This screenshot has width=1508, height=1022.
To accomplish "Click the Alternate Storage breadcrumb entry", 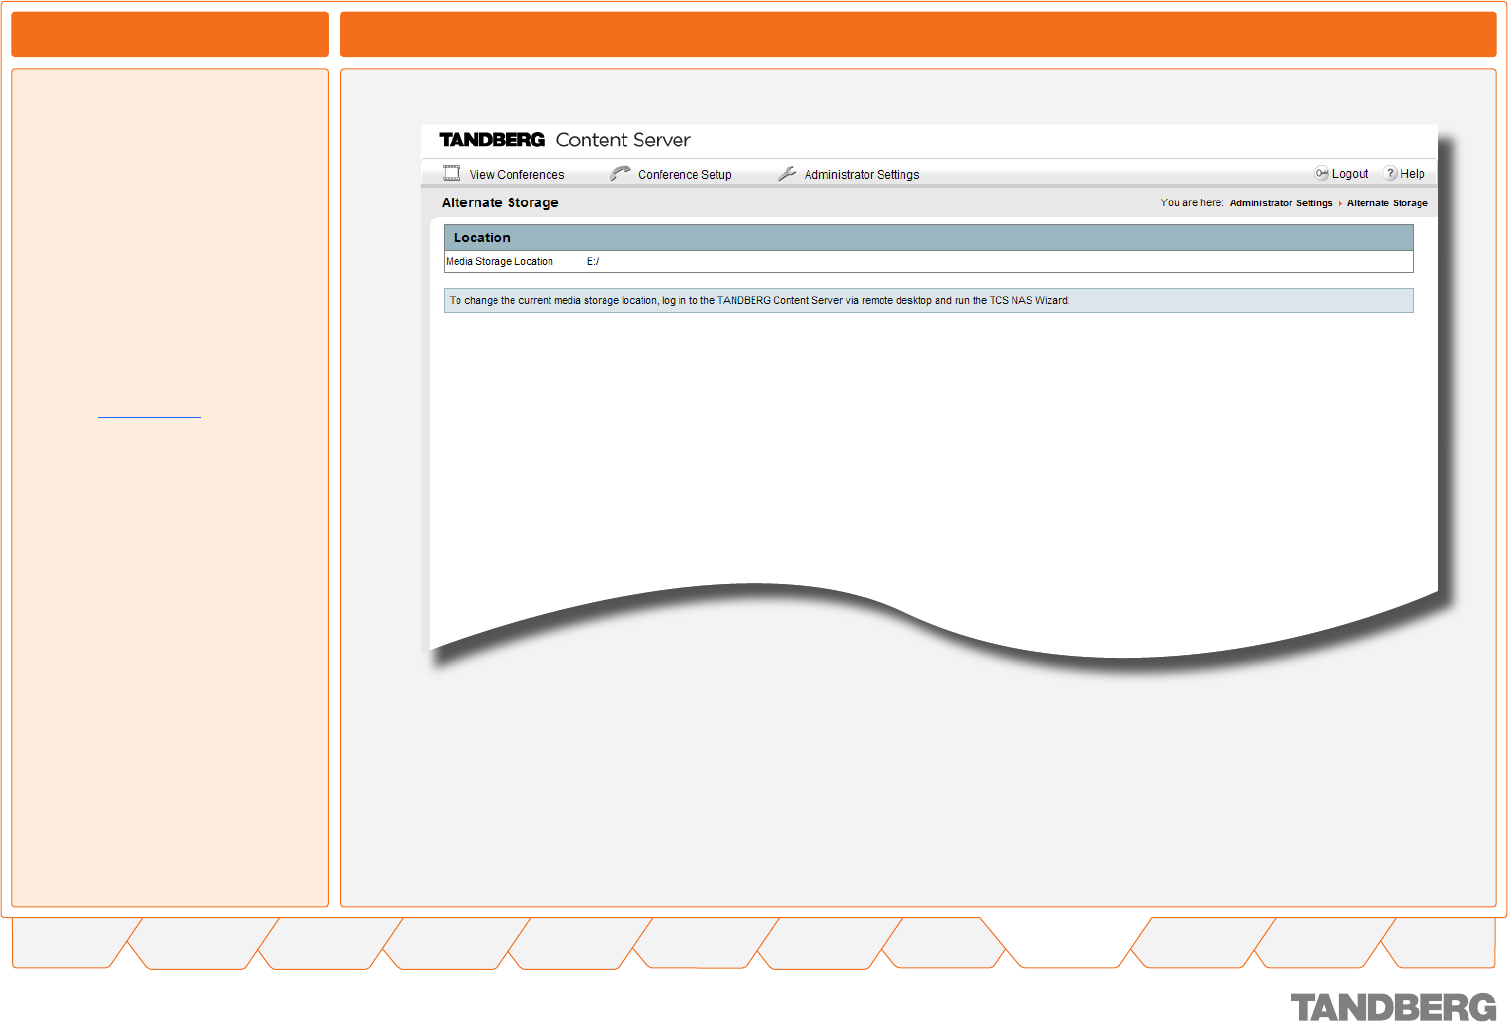I will point(1387,203).
